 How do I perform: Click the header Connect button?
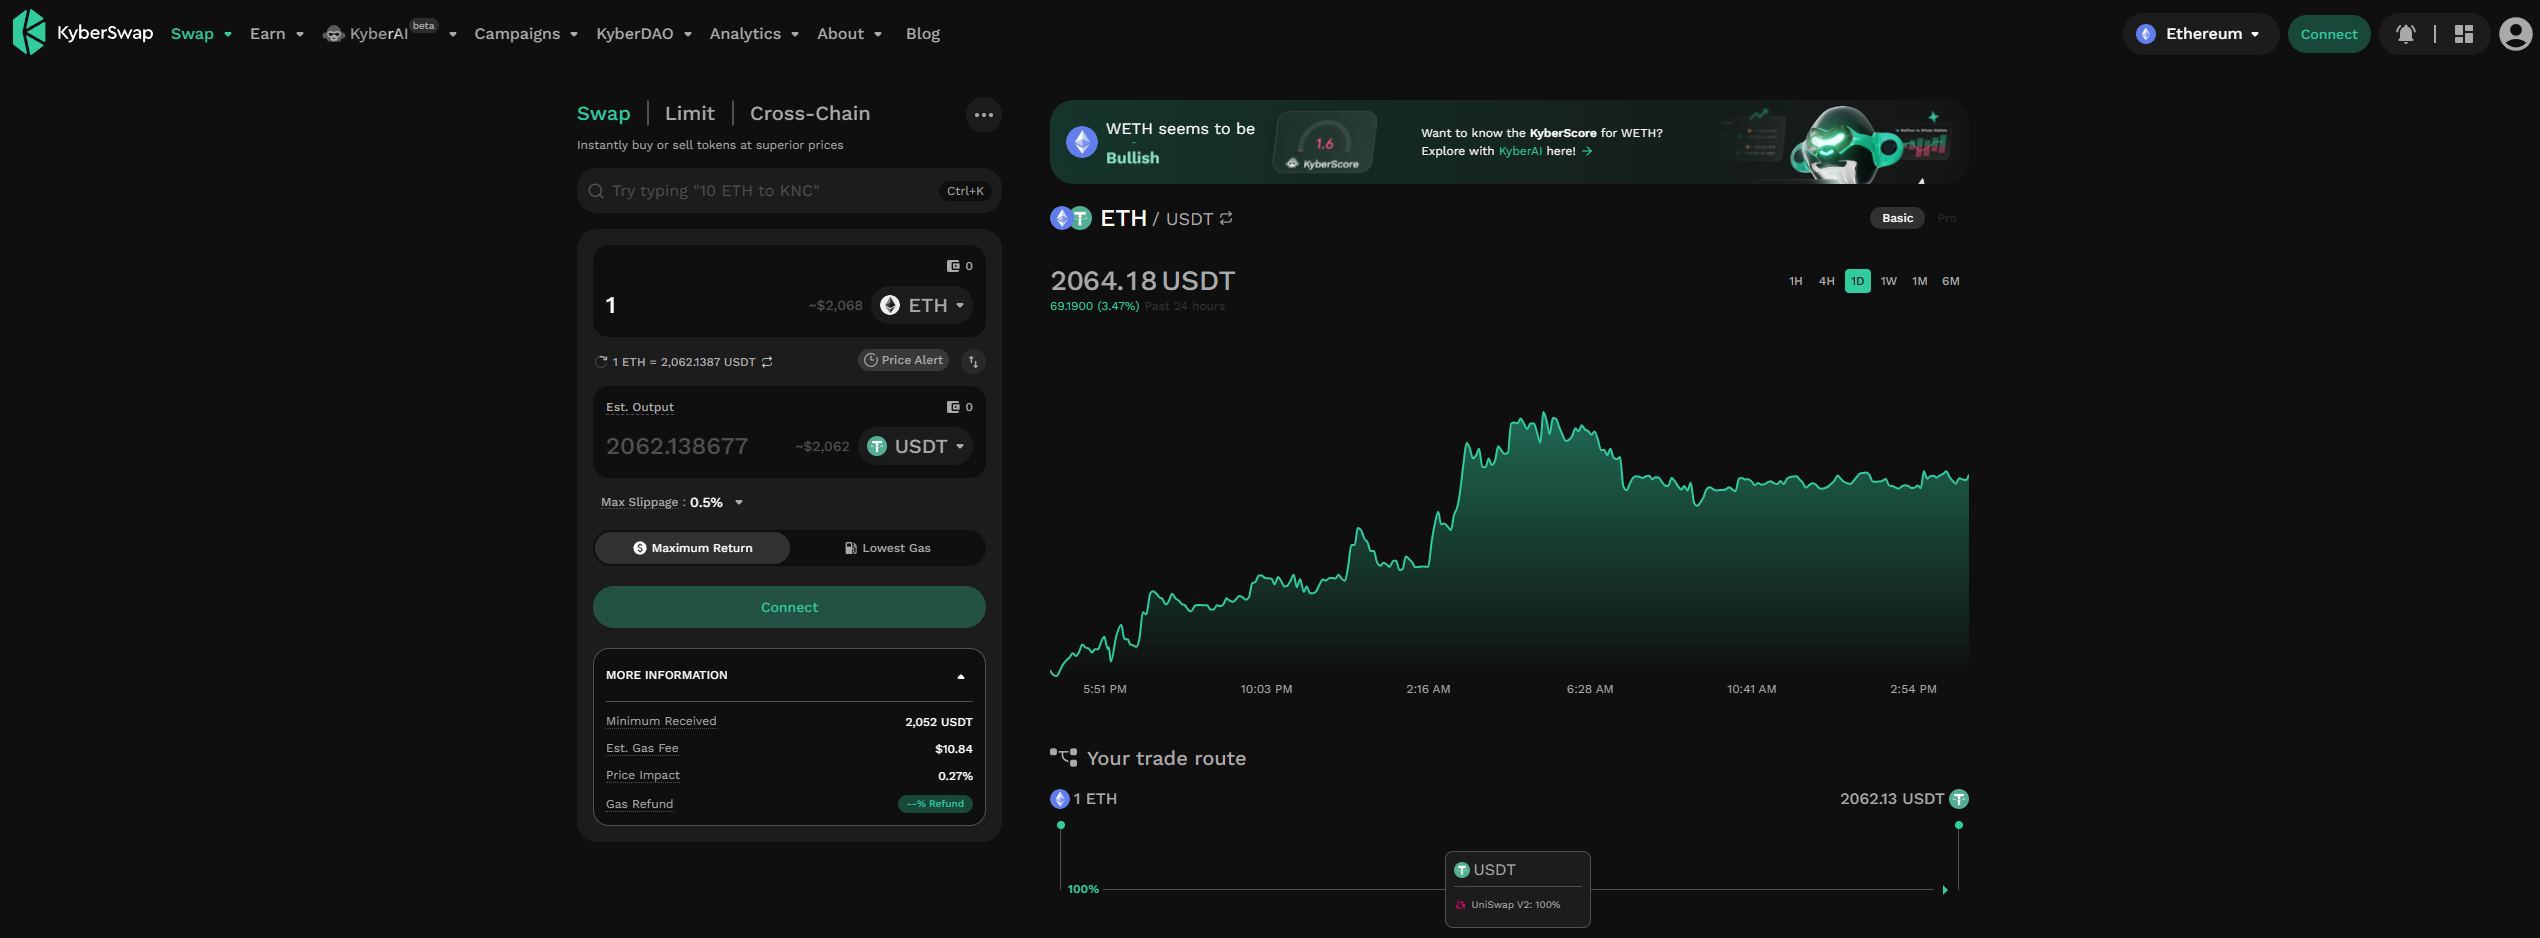[2328, 34]
